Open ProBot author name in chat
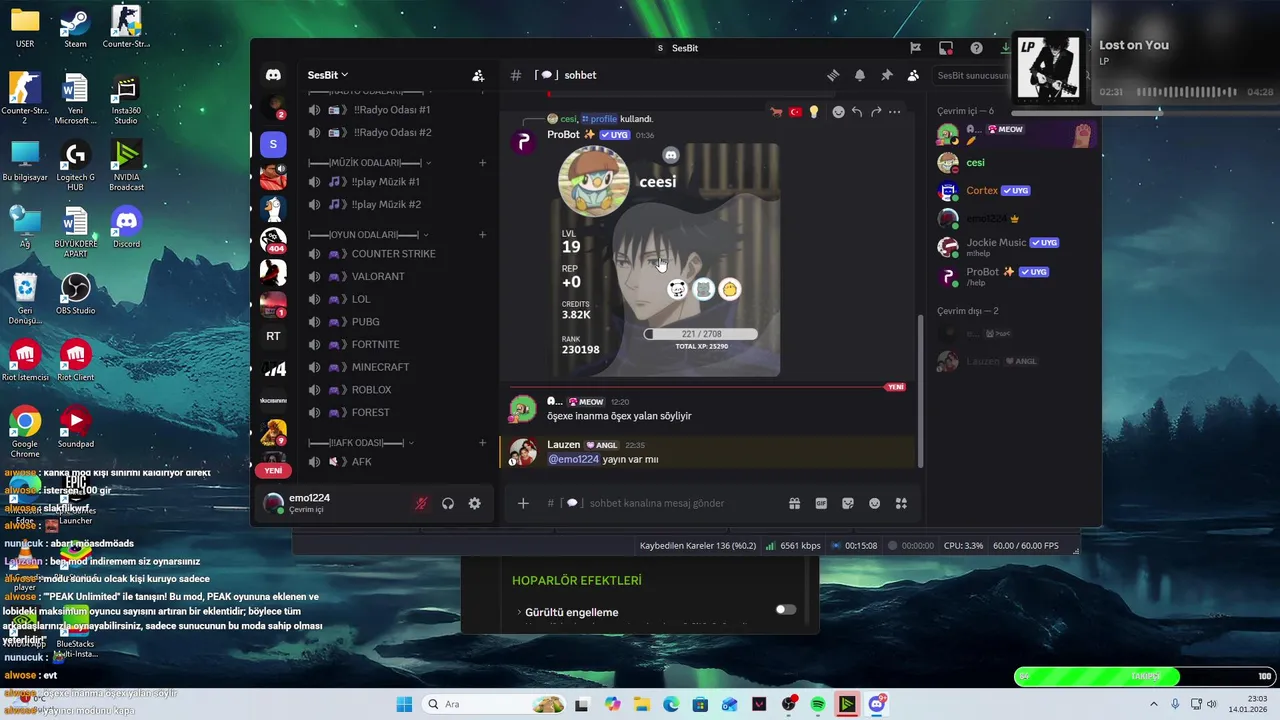 coord(563,135)
